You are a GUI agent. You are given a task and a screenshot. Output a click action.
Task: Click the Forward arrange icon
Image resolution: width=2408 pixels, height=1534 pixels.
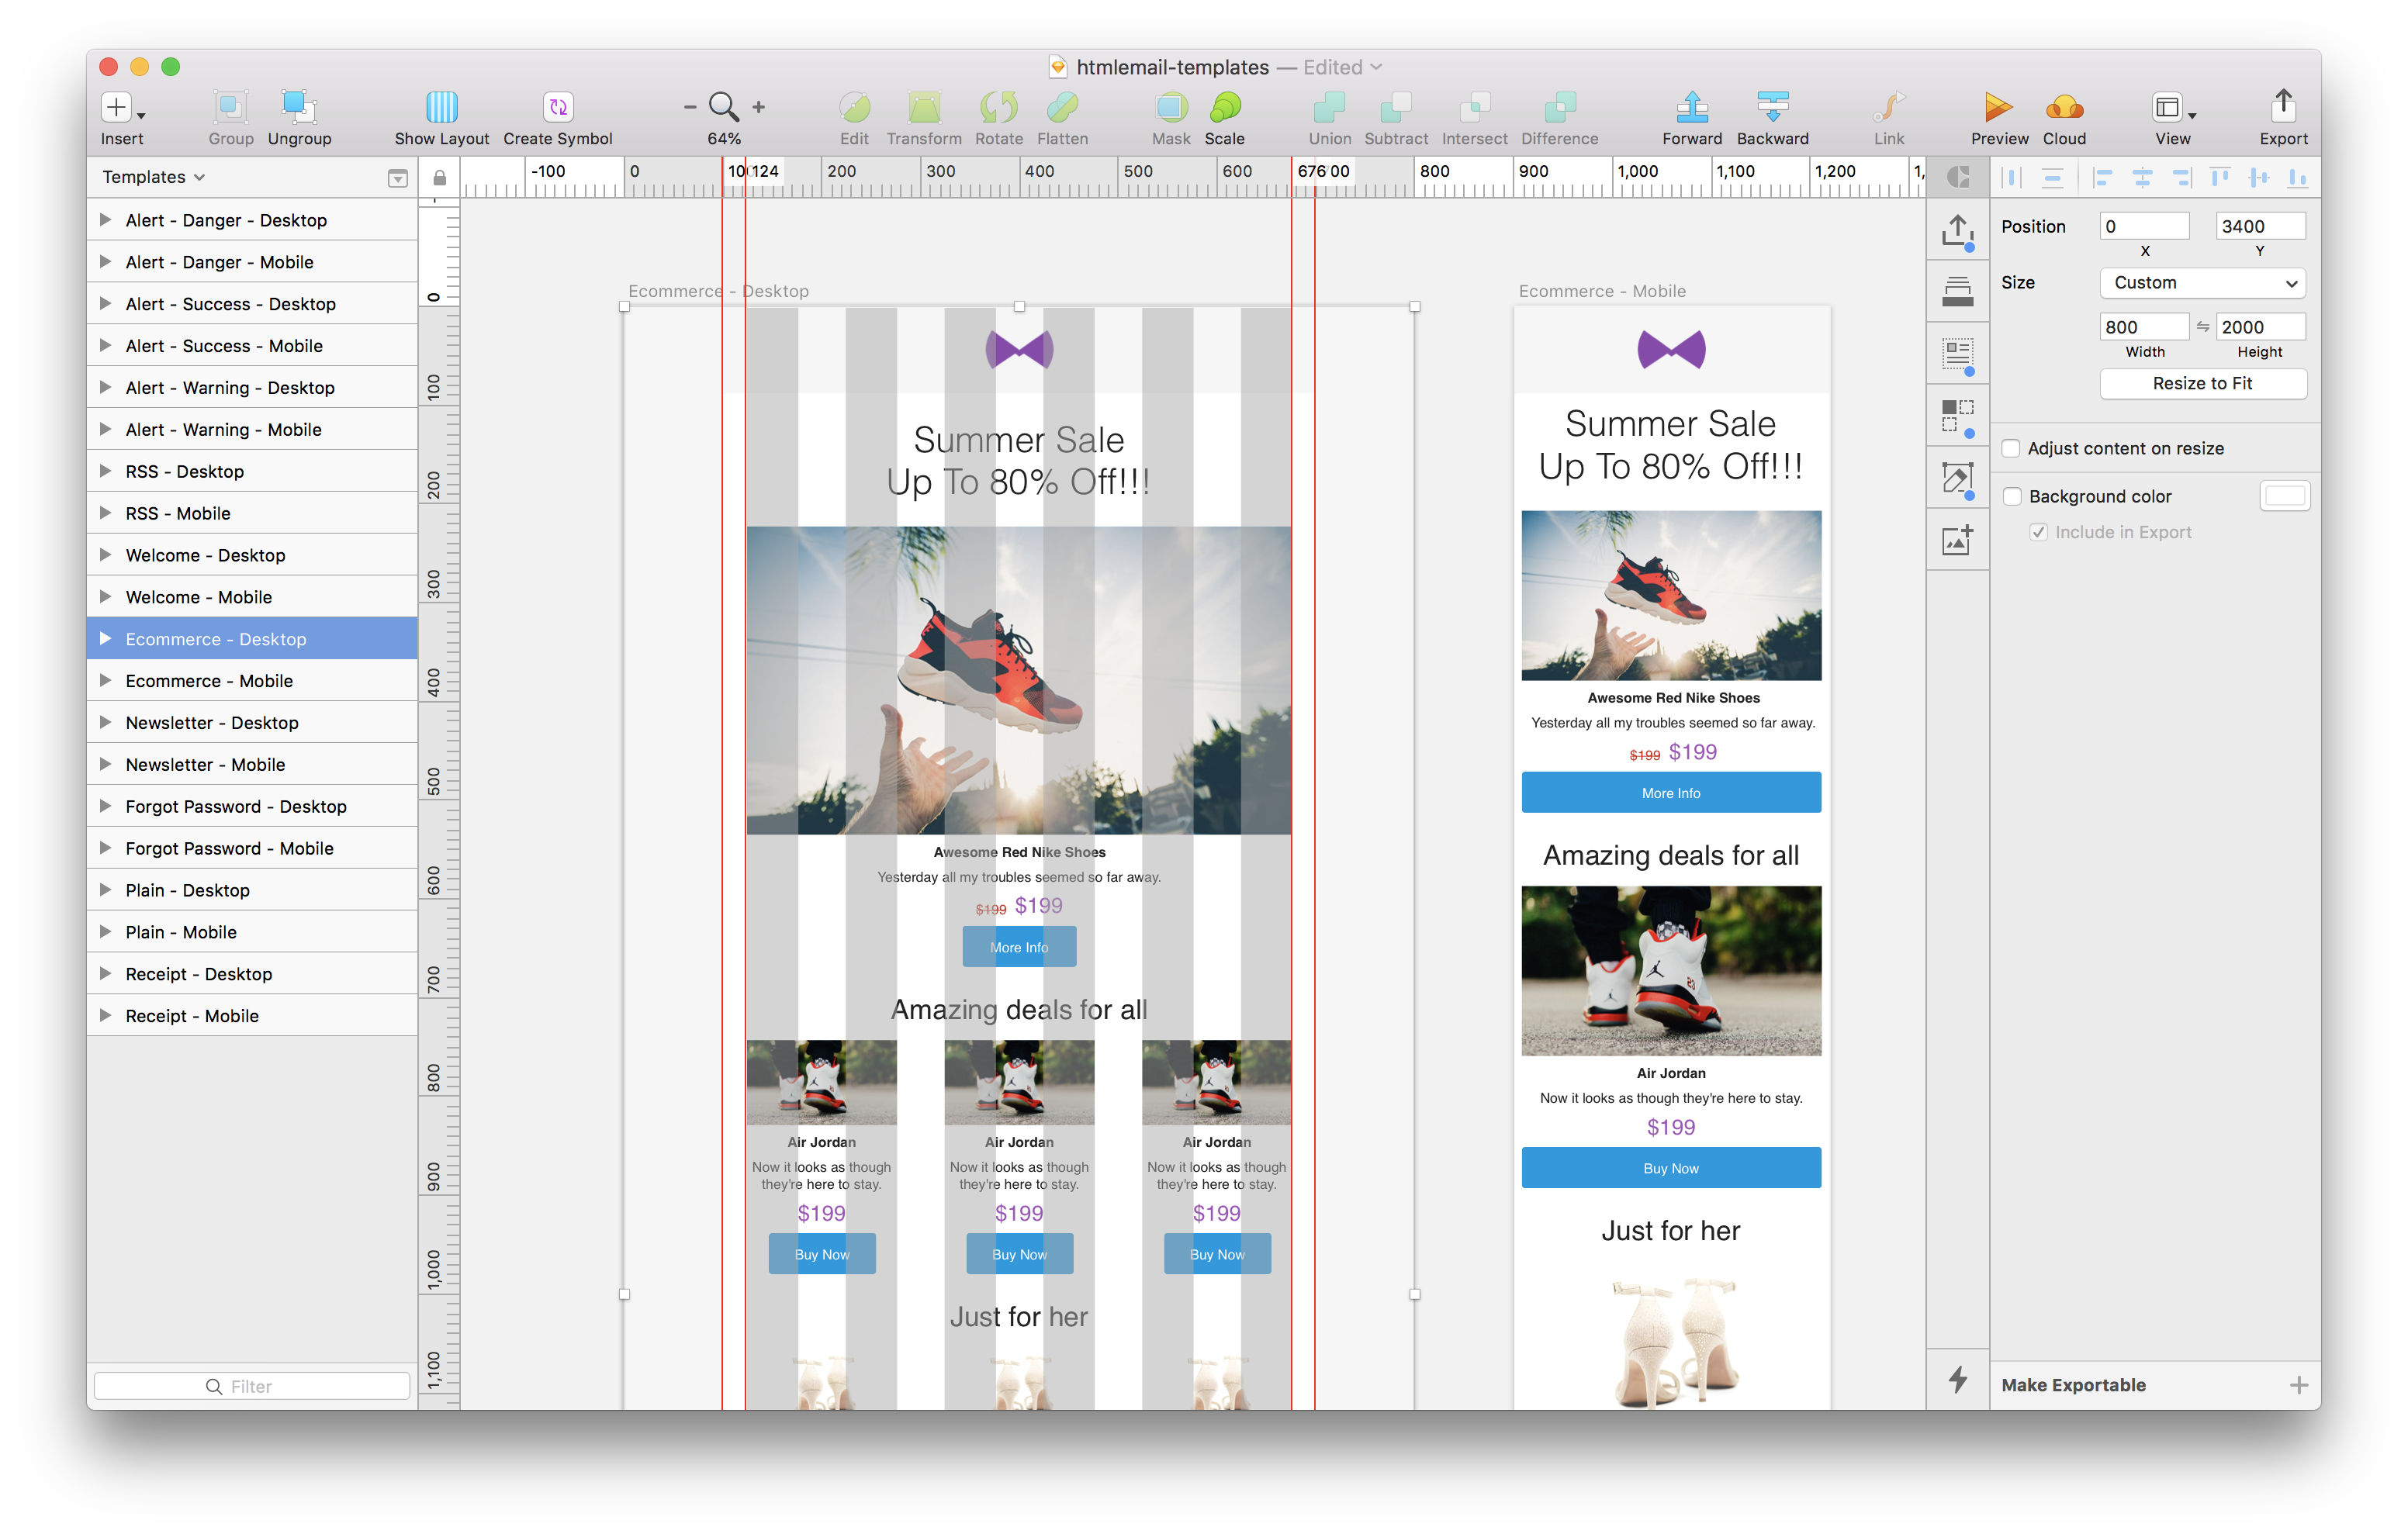pos(1691,107)
